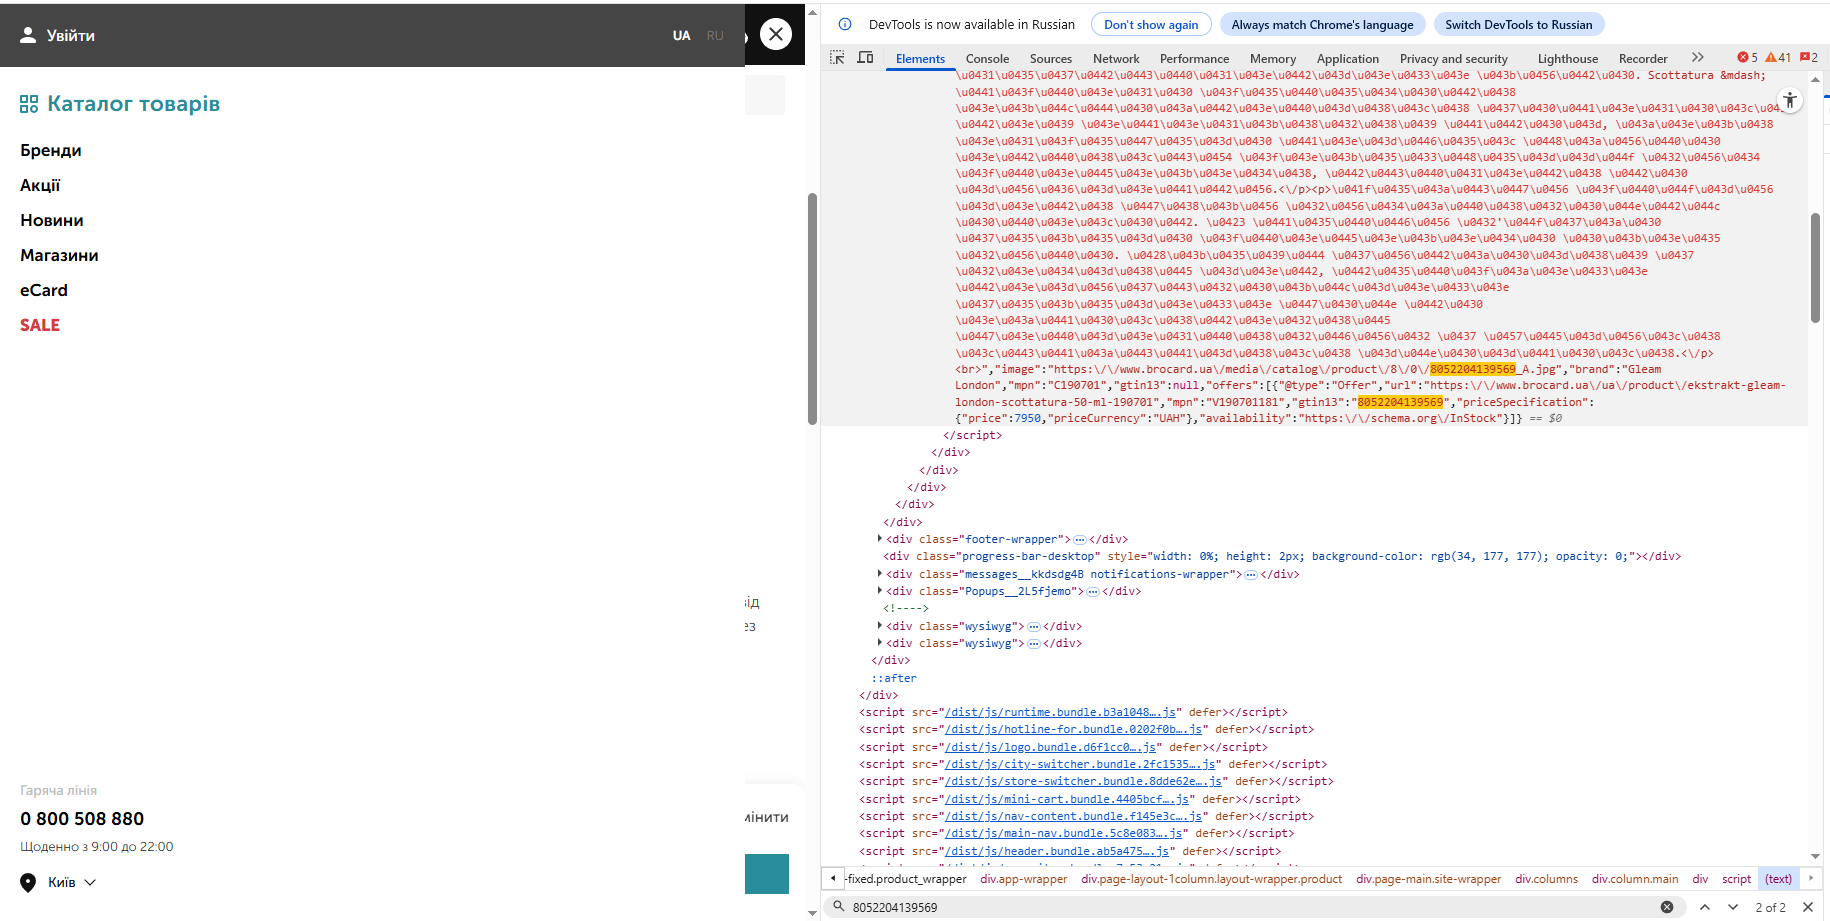
Task: Open the Performance tab
Action: (x=1194, y=59)
